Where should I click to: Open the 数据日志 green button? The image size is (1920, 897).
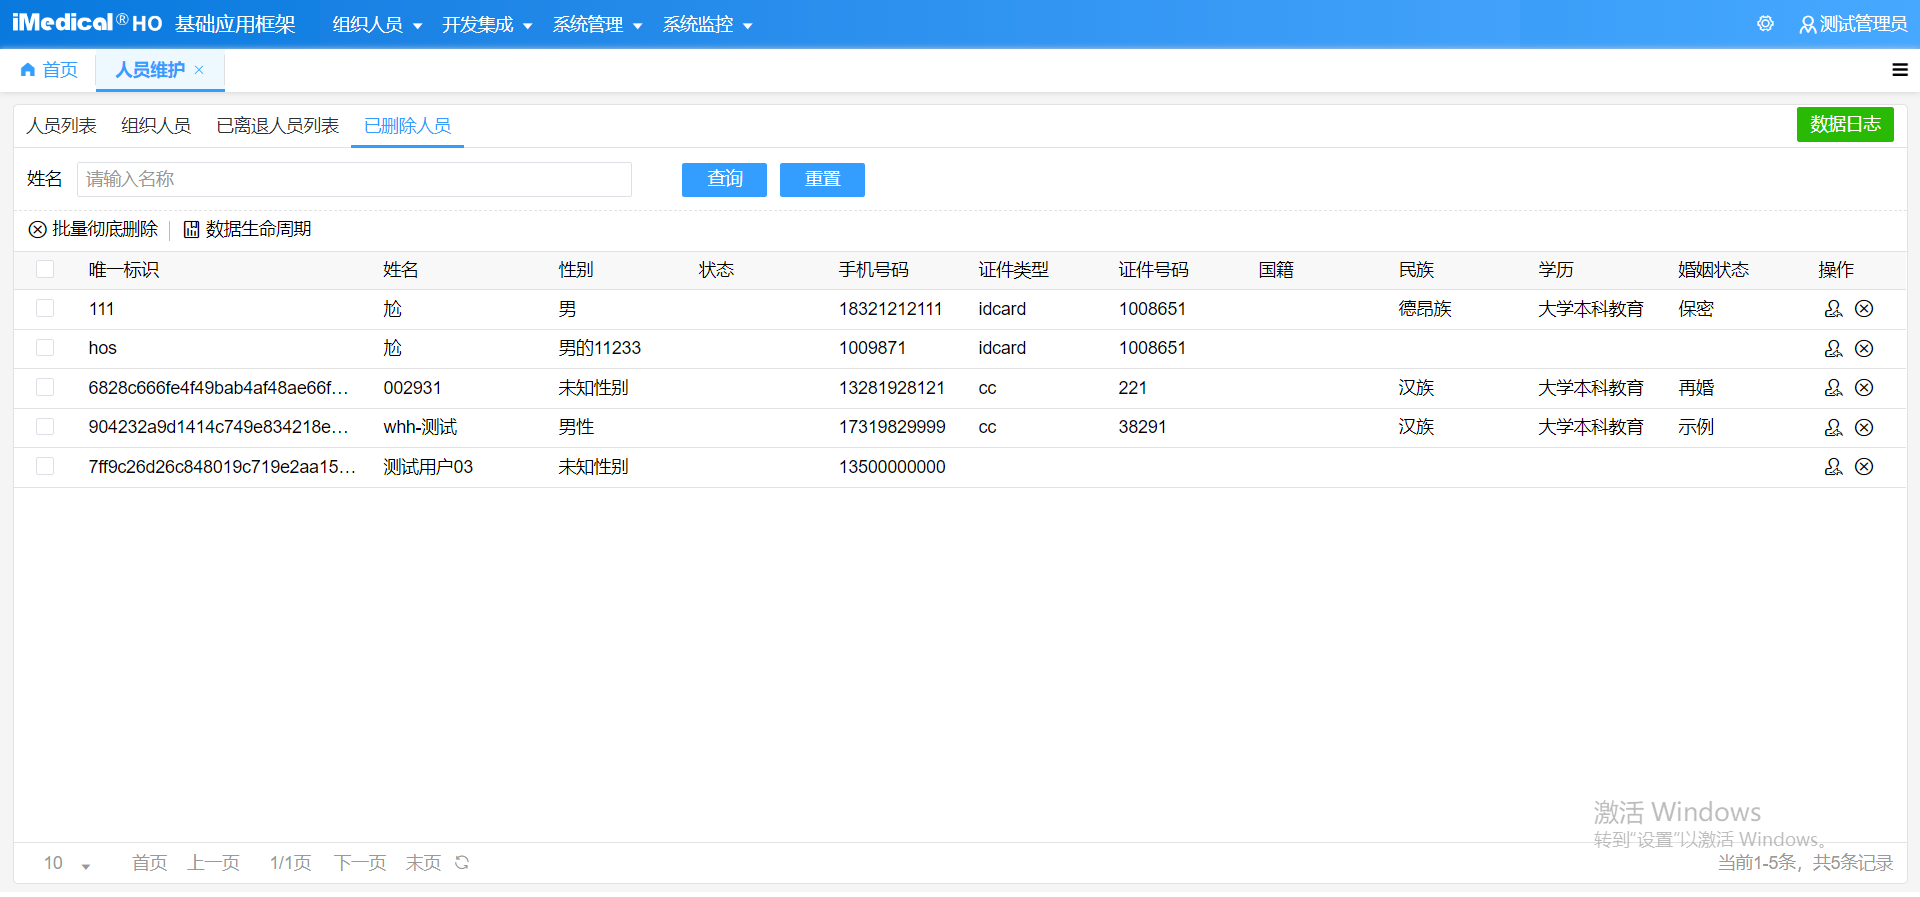[1845, 125]
